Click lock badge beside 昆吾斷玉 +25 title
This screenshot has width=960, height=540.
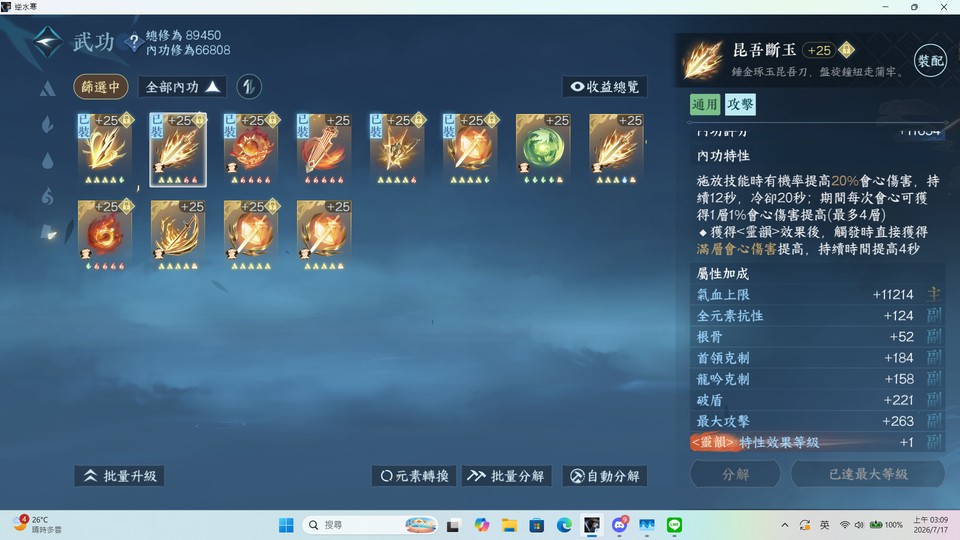coord(846,50)
